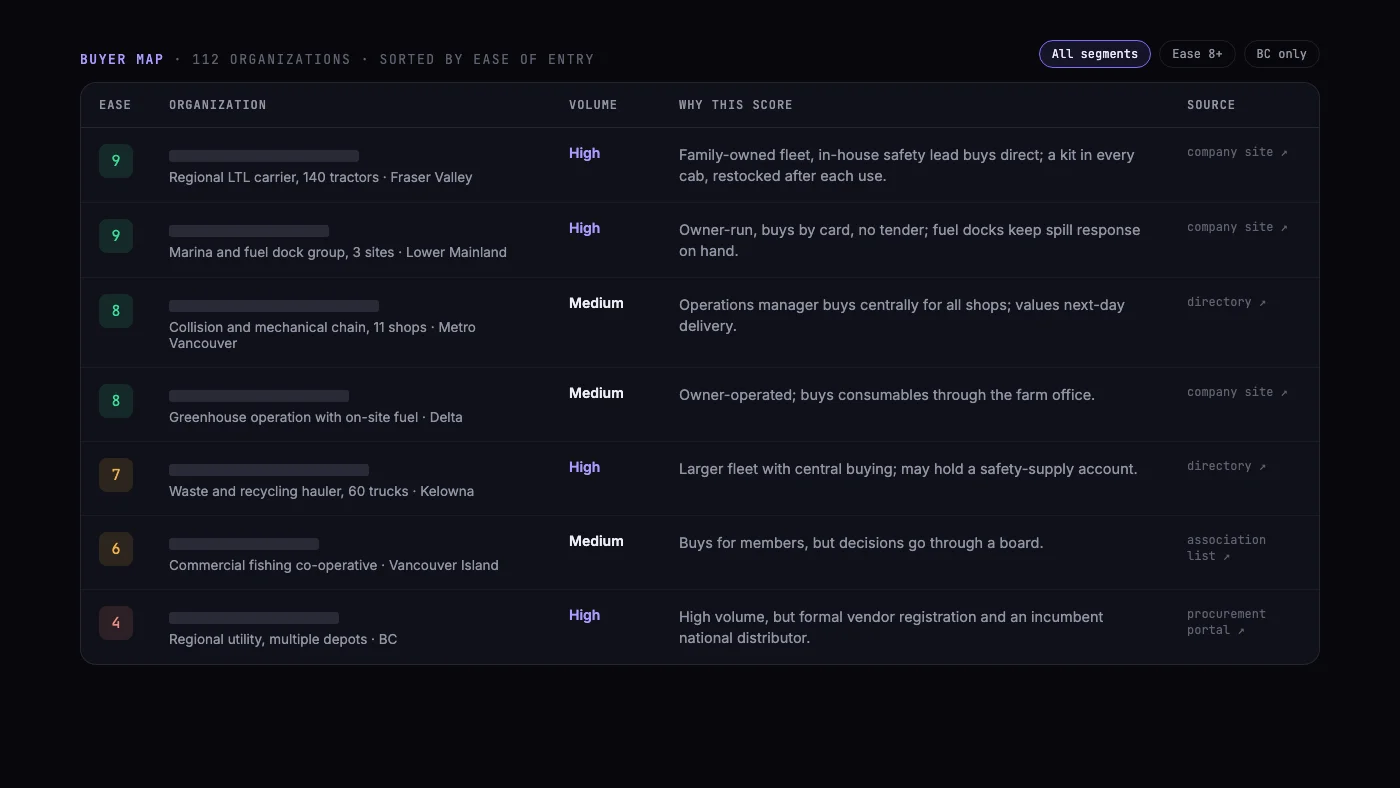
Task: Open procurement portal link for Regional utility
Action: point(1226,622)
